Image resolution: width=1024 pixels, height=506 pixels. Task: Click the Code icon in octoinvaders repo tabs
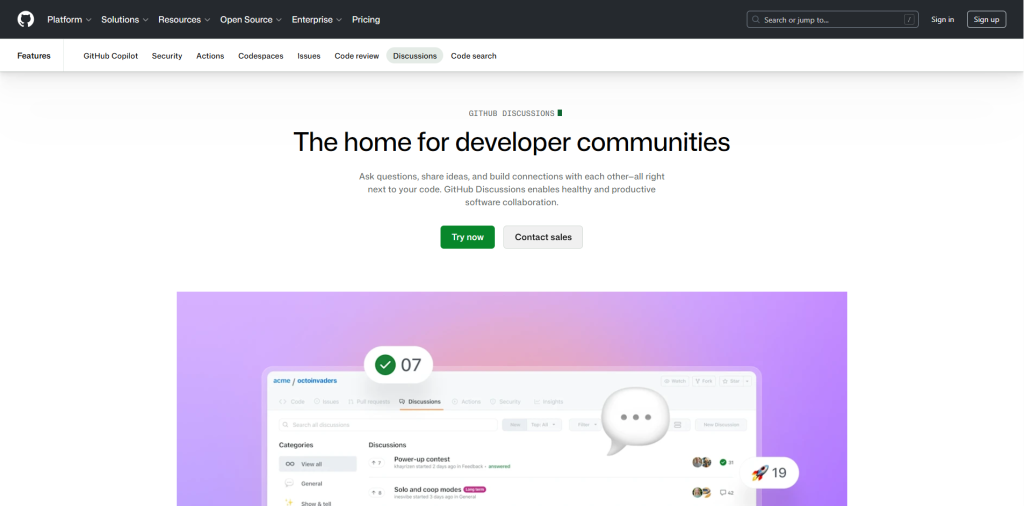(x=283, y=402)
